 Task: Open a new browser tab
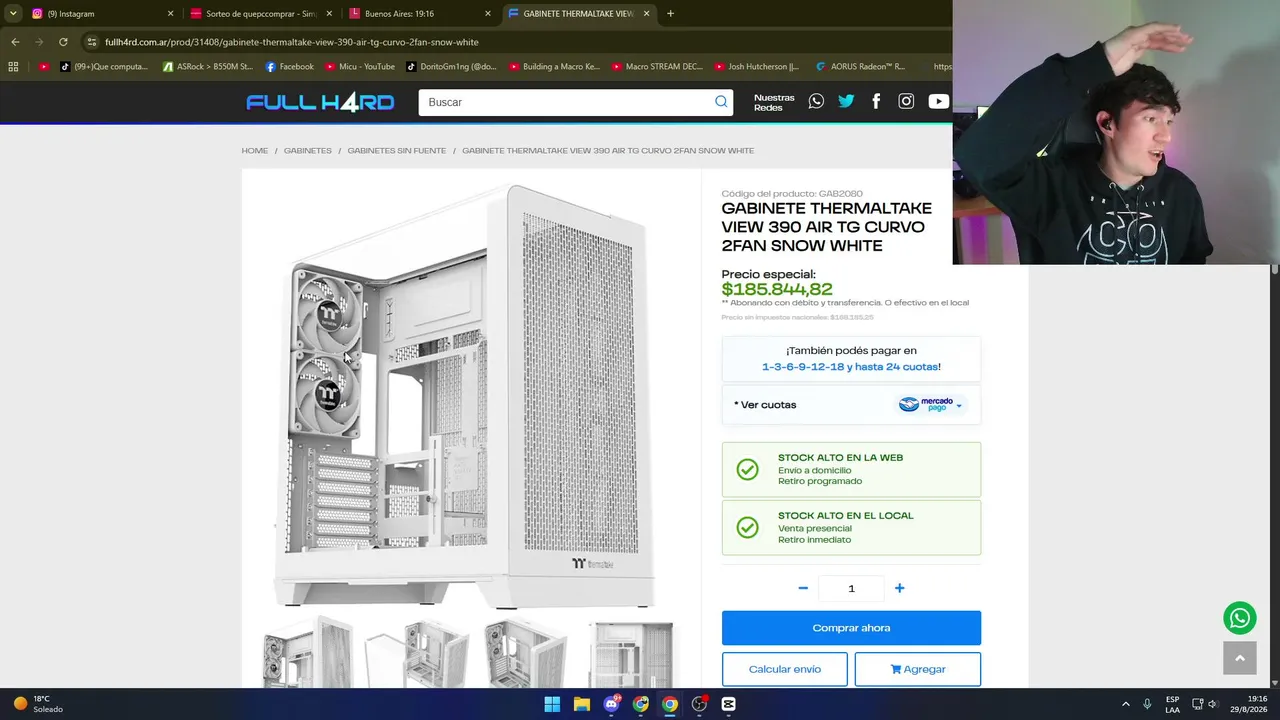click(x=670, y=14)
